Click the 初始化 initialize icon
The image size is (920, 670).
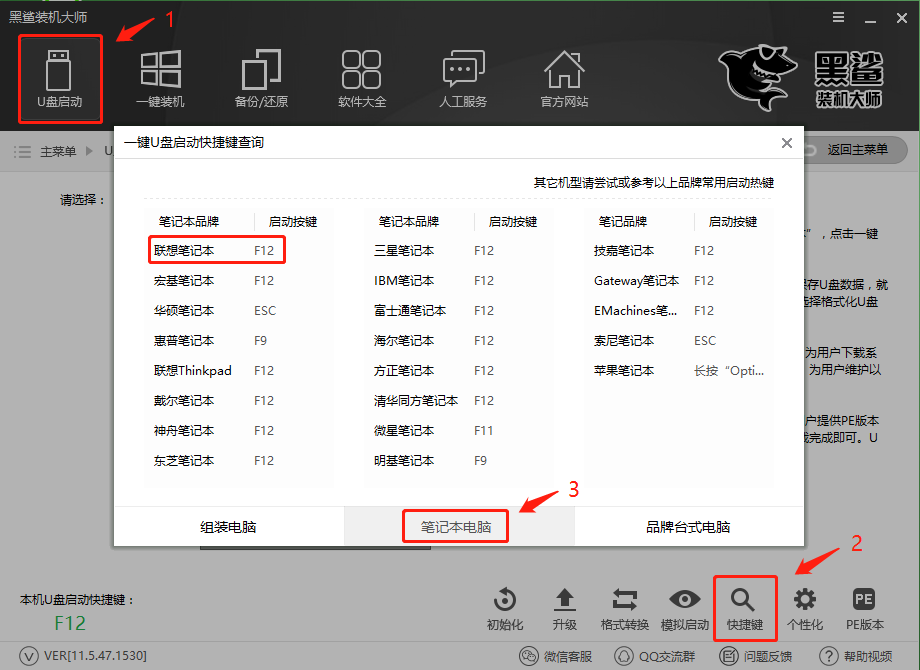pyautogui.click(x=504, y=608)
